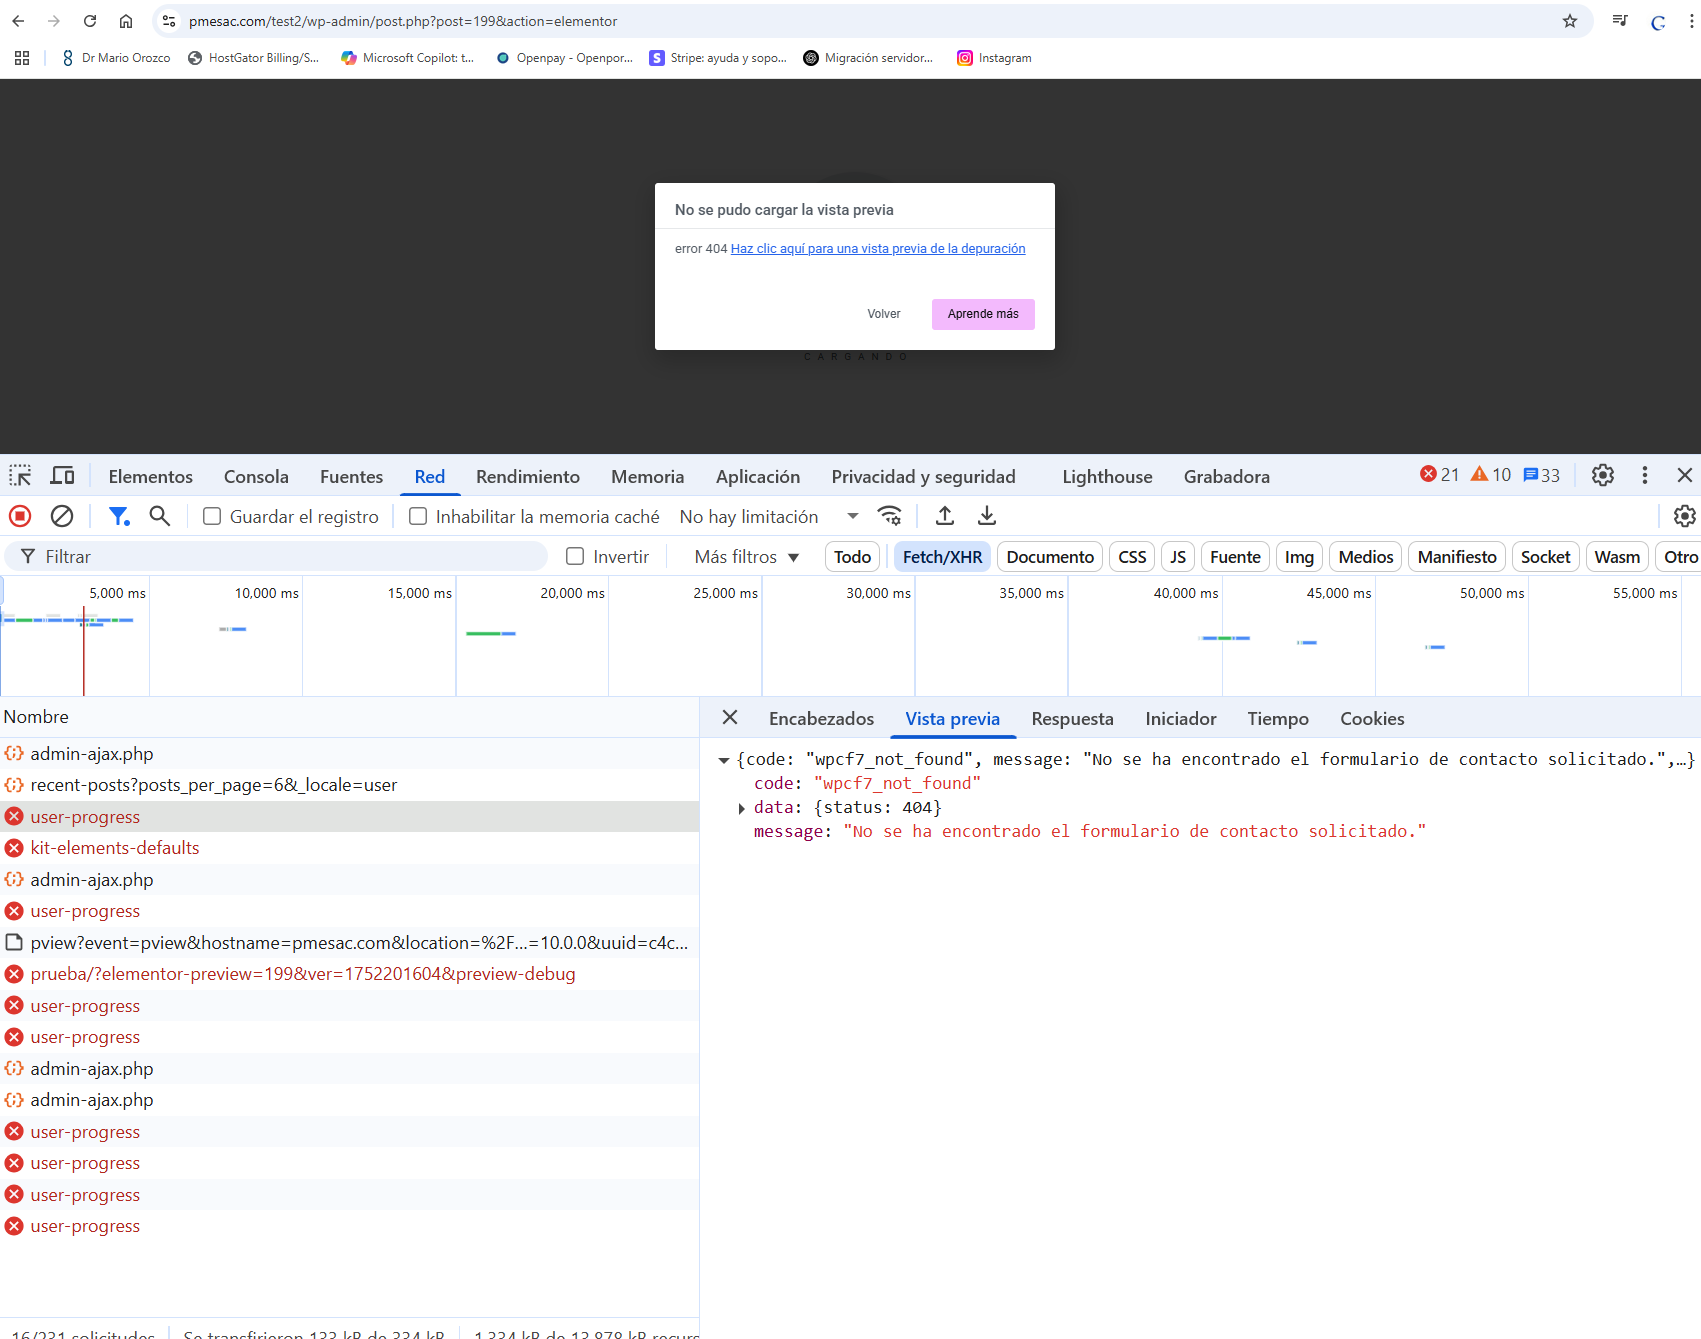Expand the Más filtros dropdown
The image size is (1701, 1339).
tap(746, 557)
